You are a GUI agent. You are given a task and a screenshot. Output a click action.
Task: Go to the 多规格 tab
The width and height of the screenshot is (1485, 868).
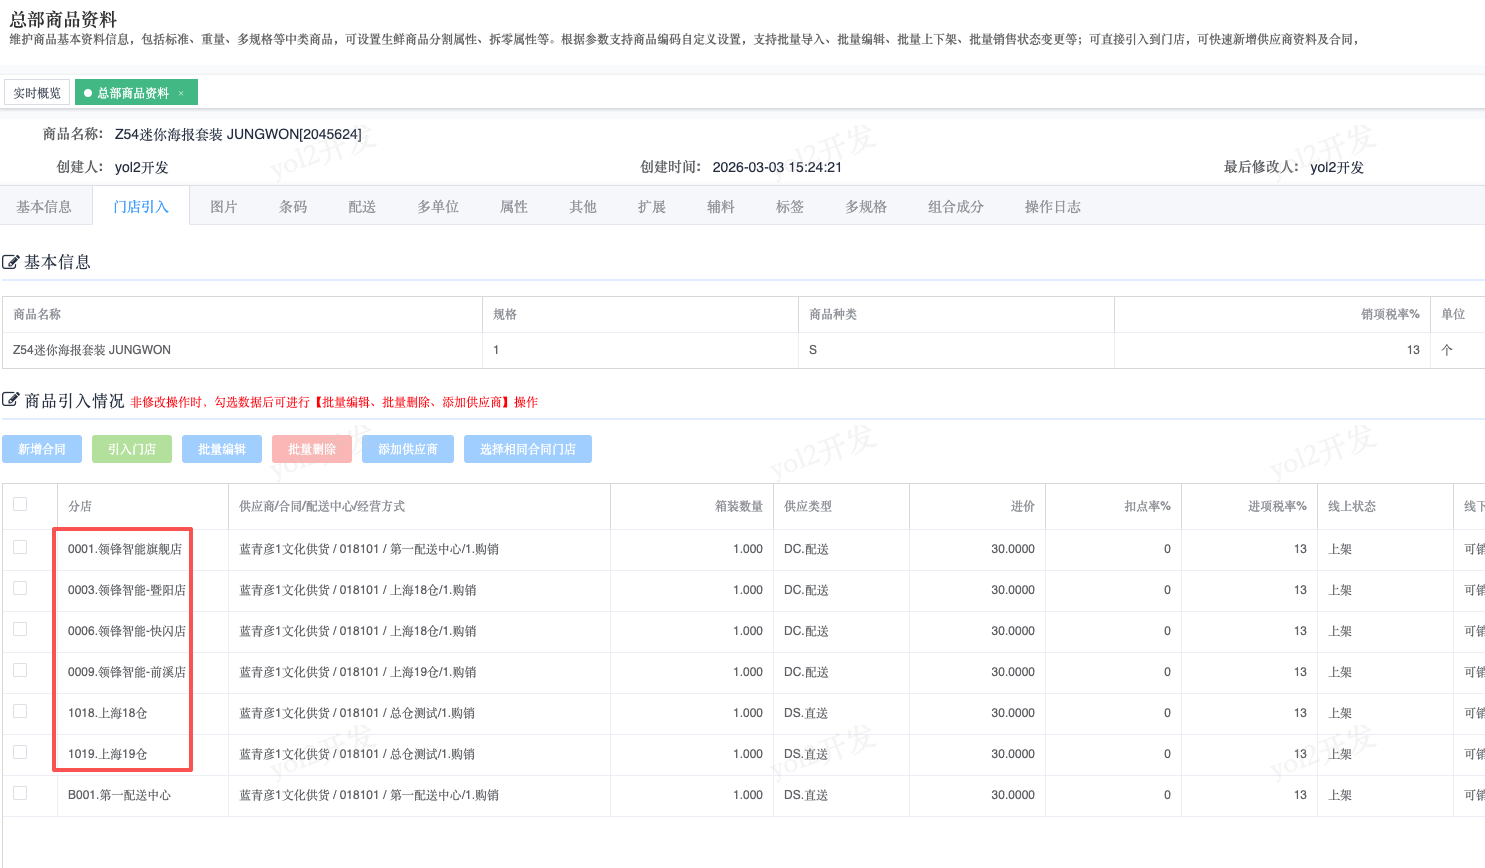(x=866, y=207)
